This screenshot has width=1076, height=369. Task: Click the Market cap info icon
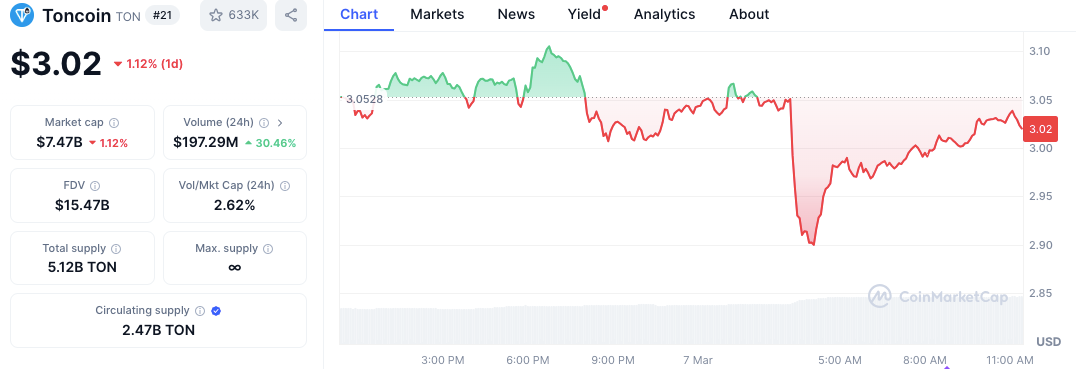click(x=114, y=123)
